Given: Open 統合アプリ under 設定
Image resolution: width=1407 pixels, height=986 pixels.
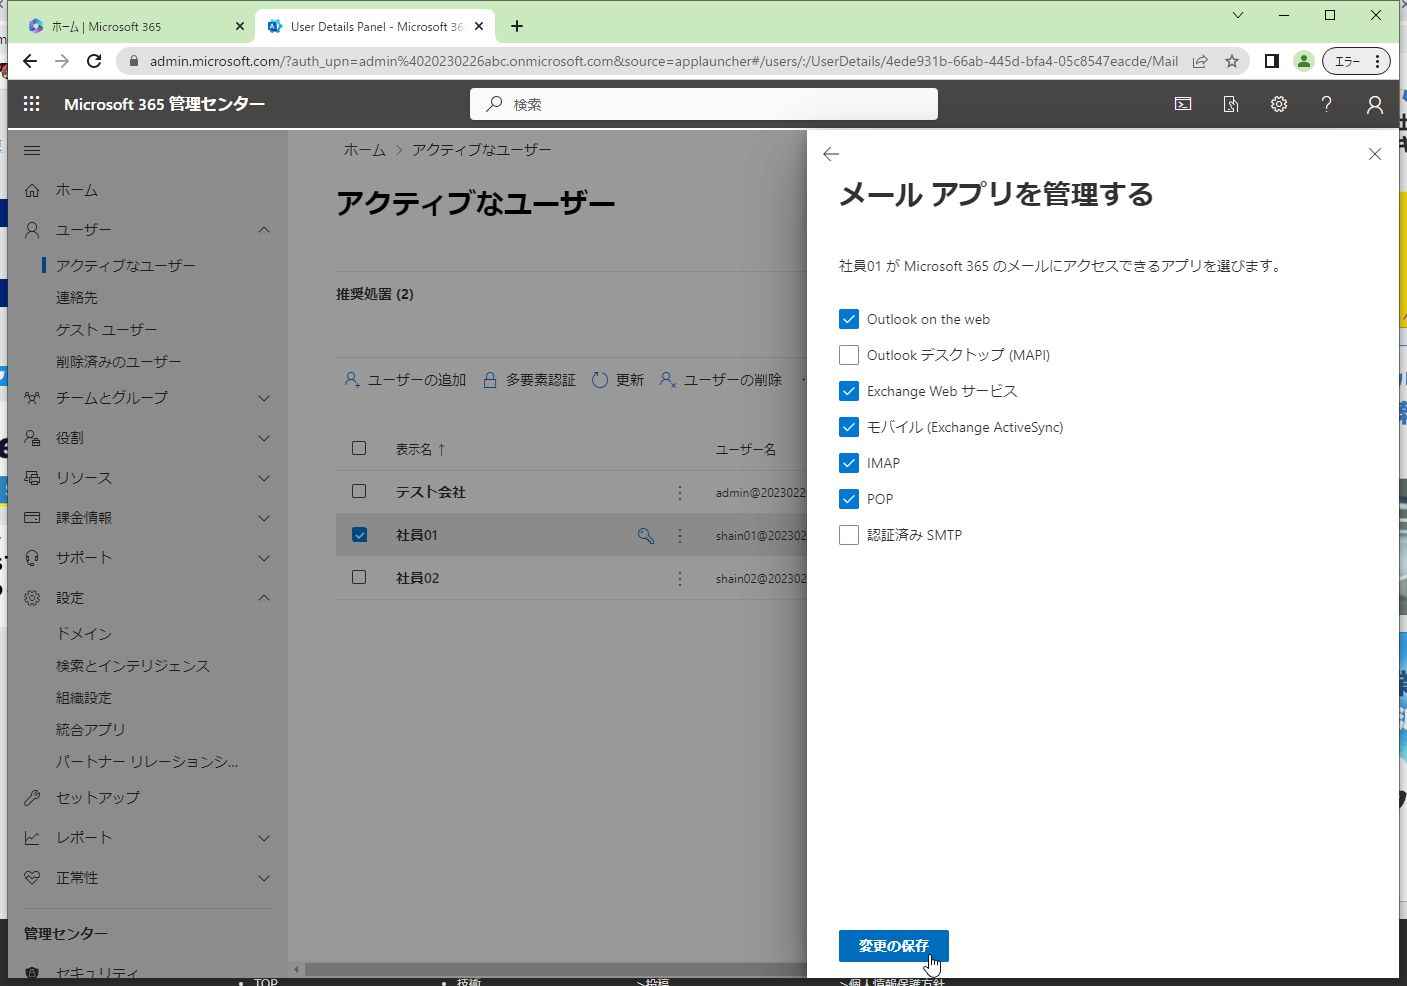Looking at the screenshot, I should (x=91, y=730).
